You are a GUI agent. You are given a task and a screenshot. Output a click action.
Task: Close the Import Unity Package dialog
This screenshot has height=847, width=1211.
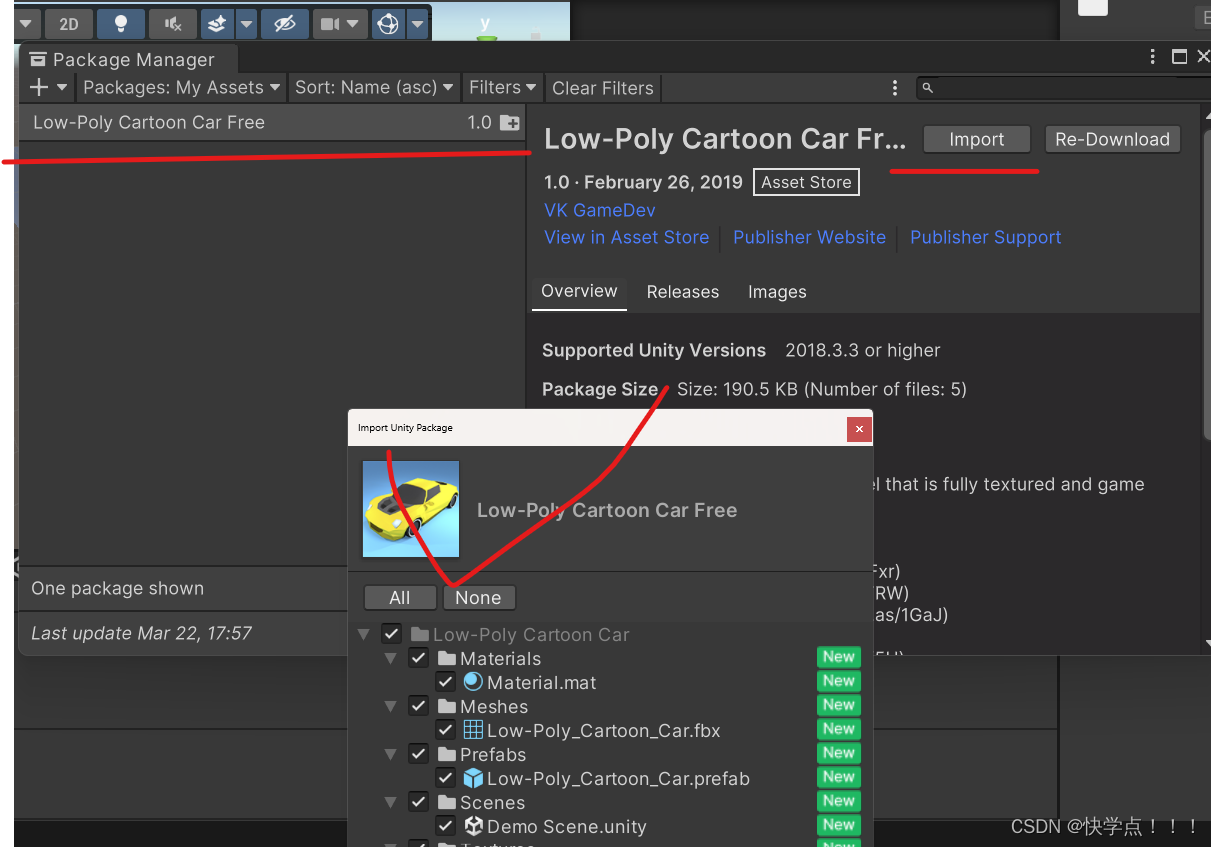pyautogui.click(x=859, y=429)
